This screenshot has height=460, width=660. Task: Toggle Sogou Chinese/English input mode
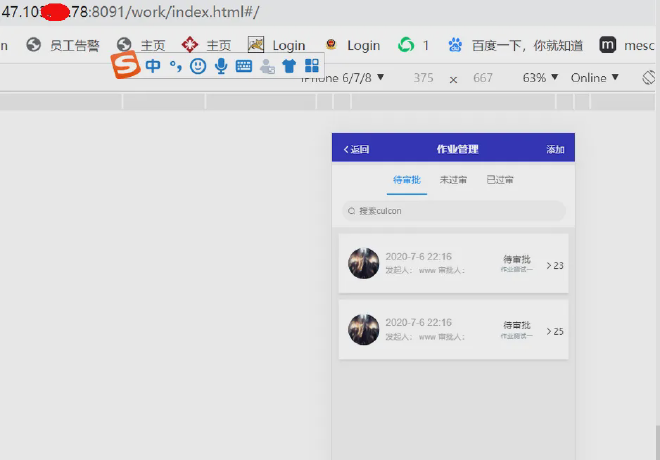(x=153, y=66)
